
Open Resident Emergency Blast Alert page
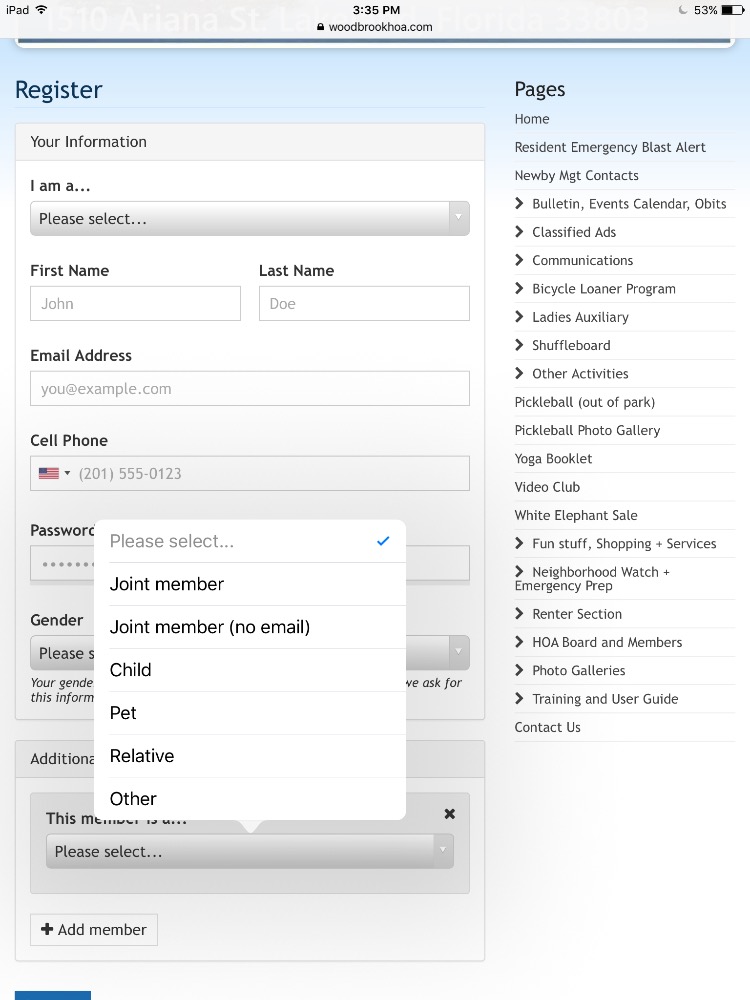tap(610, 147)
